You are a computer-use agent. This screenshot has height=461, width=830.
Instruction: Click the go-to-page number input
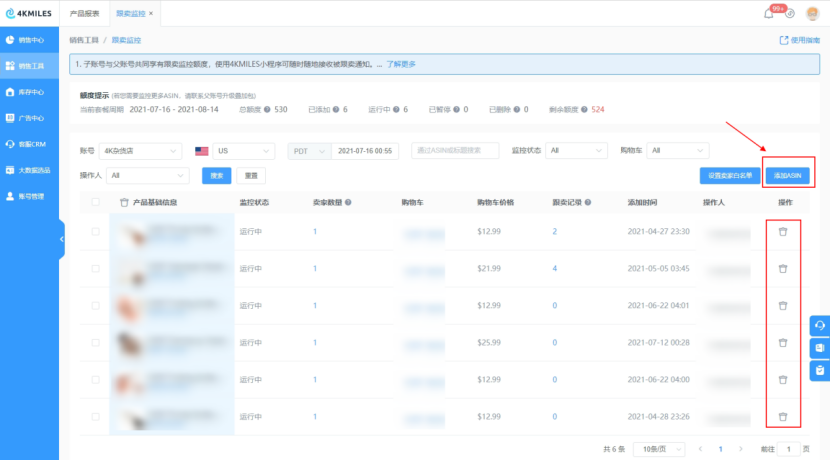point(789,449)
